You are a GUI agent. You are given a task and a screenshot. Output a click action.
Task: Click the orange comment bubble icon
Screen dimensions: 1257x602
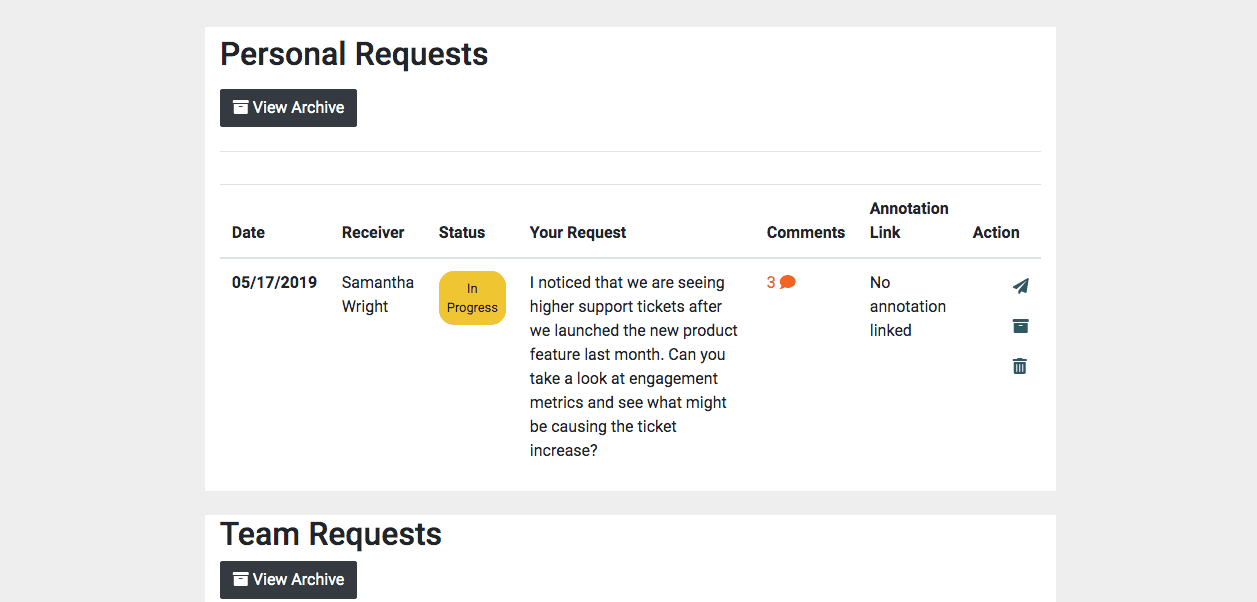[x=788, y=283]
